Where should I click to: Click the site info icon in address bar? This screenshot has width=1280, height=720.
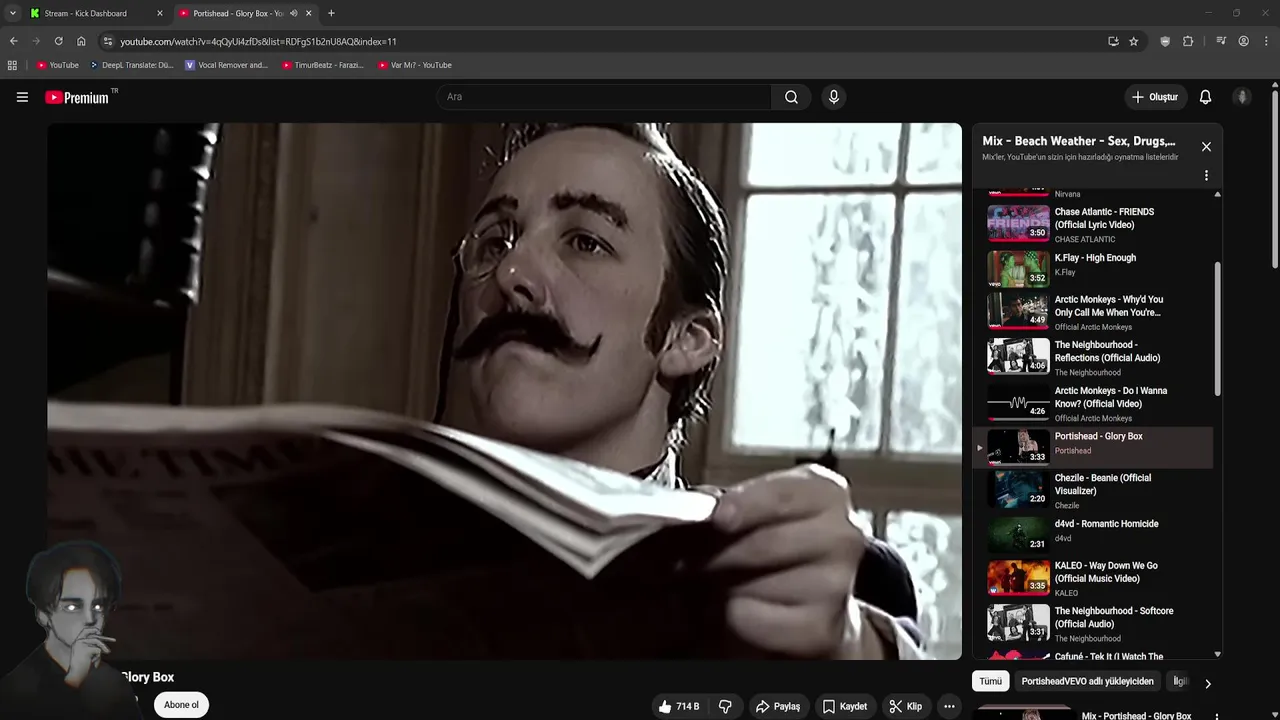(108, 41)
